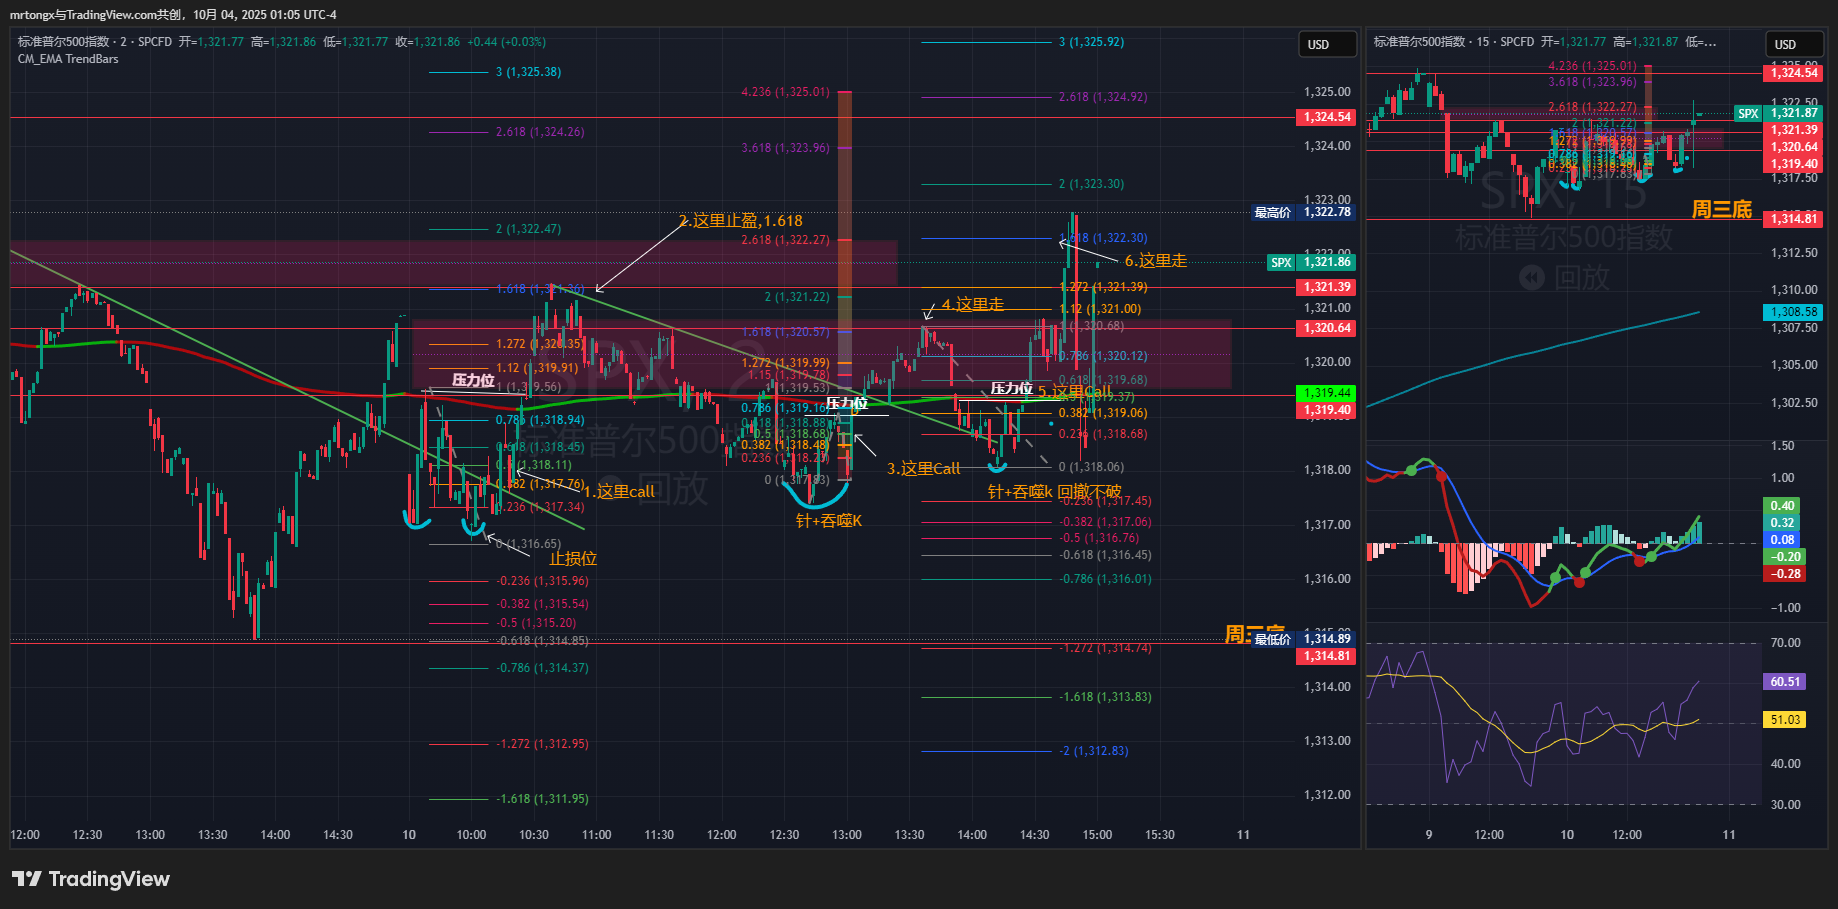
Task: Click the TradingView logo at bottom left
Action: [x=90, y=879]
